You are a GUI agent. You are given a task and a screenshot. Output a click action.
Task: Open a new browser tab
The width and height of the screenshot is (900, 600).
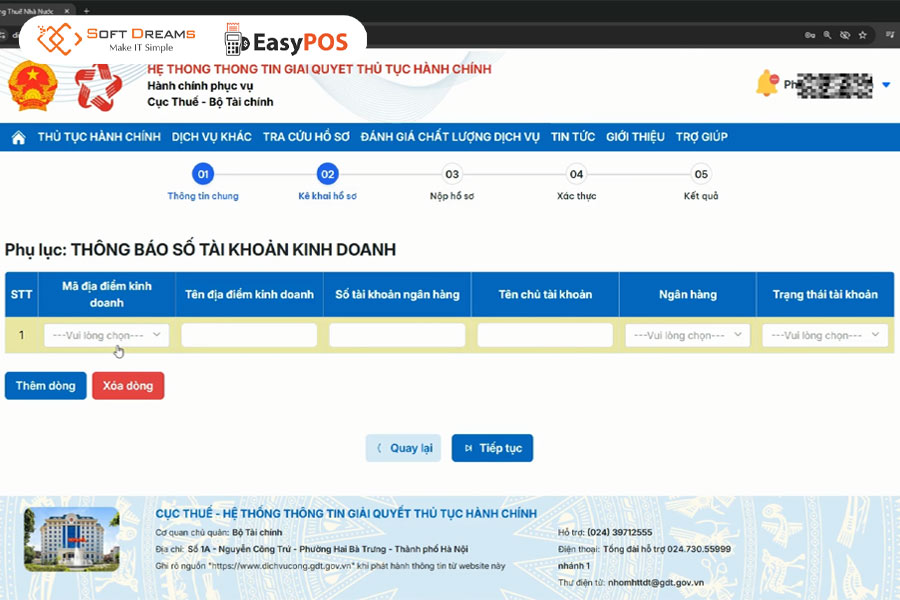pyautogui.click(x=86, y=10)
